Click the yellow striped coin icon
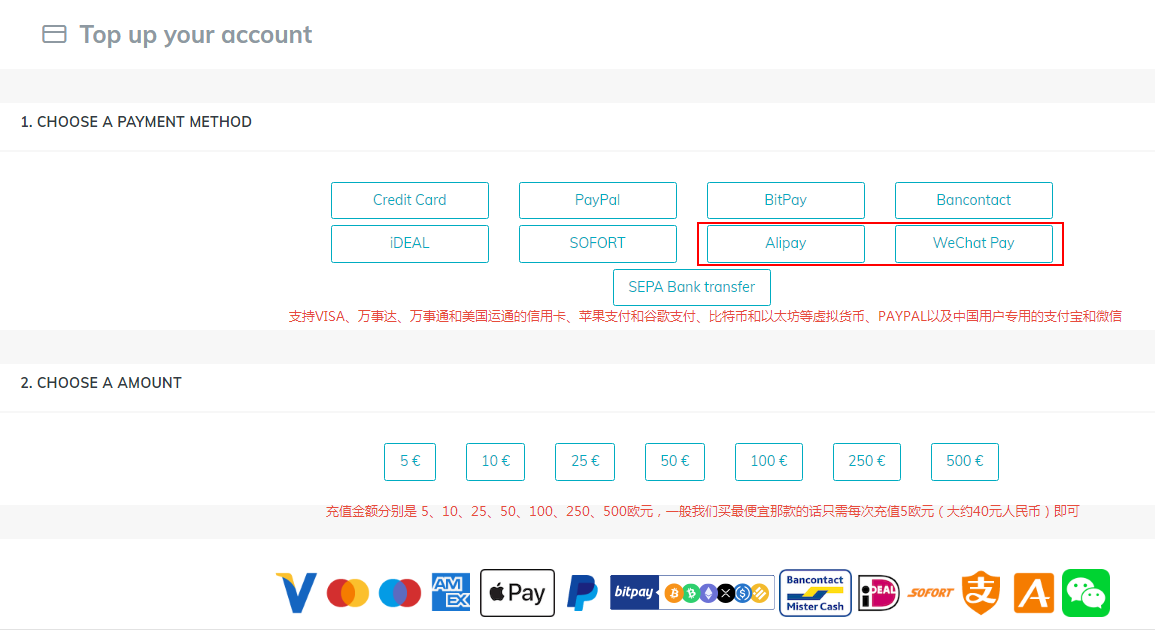 point(760,593)
